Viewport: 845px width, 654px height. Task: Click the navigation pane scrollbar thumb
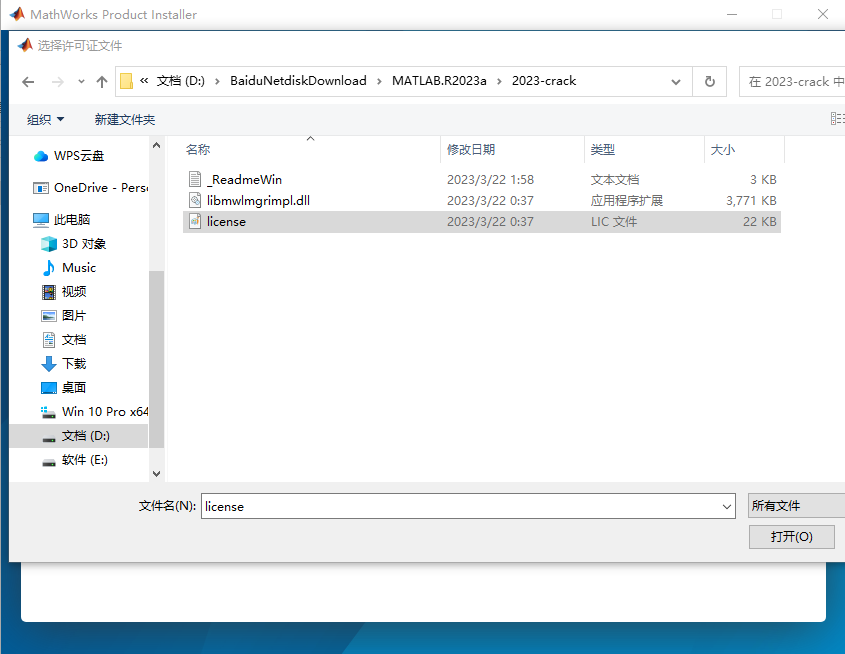156,359
